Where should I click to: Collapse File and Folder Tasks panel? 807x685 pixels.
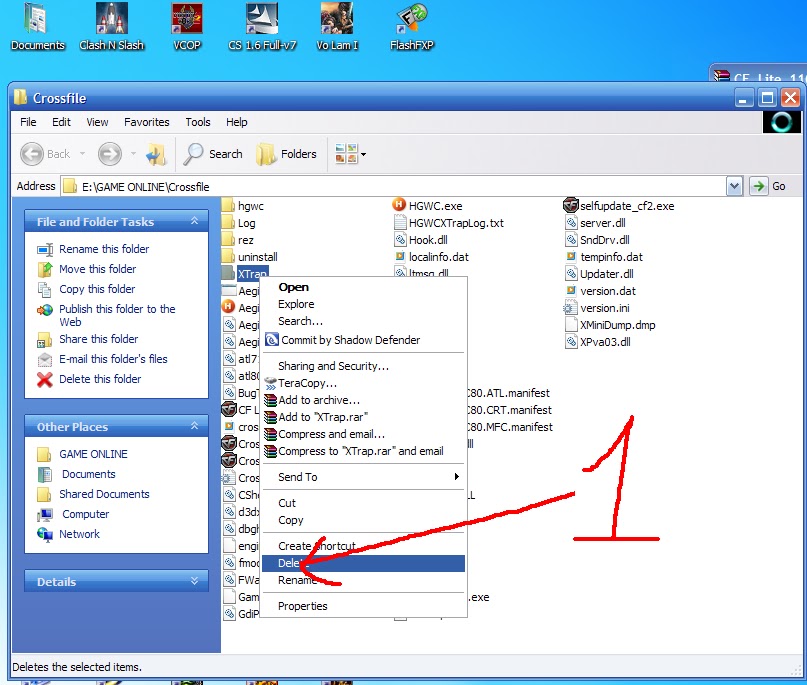coord(195,221)
